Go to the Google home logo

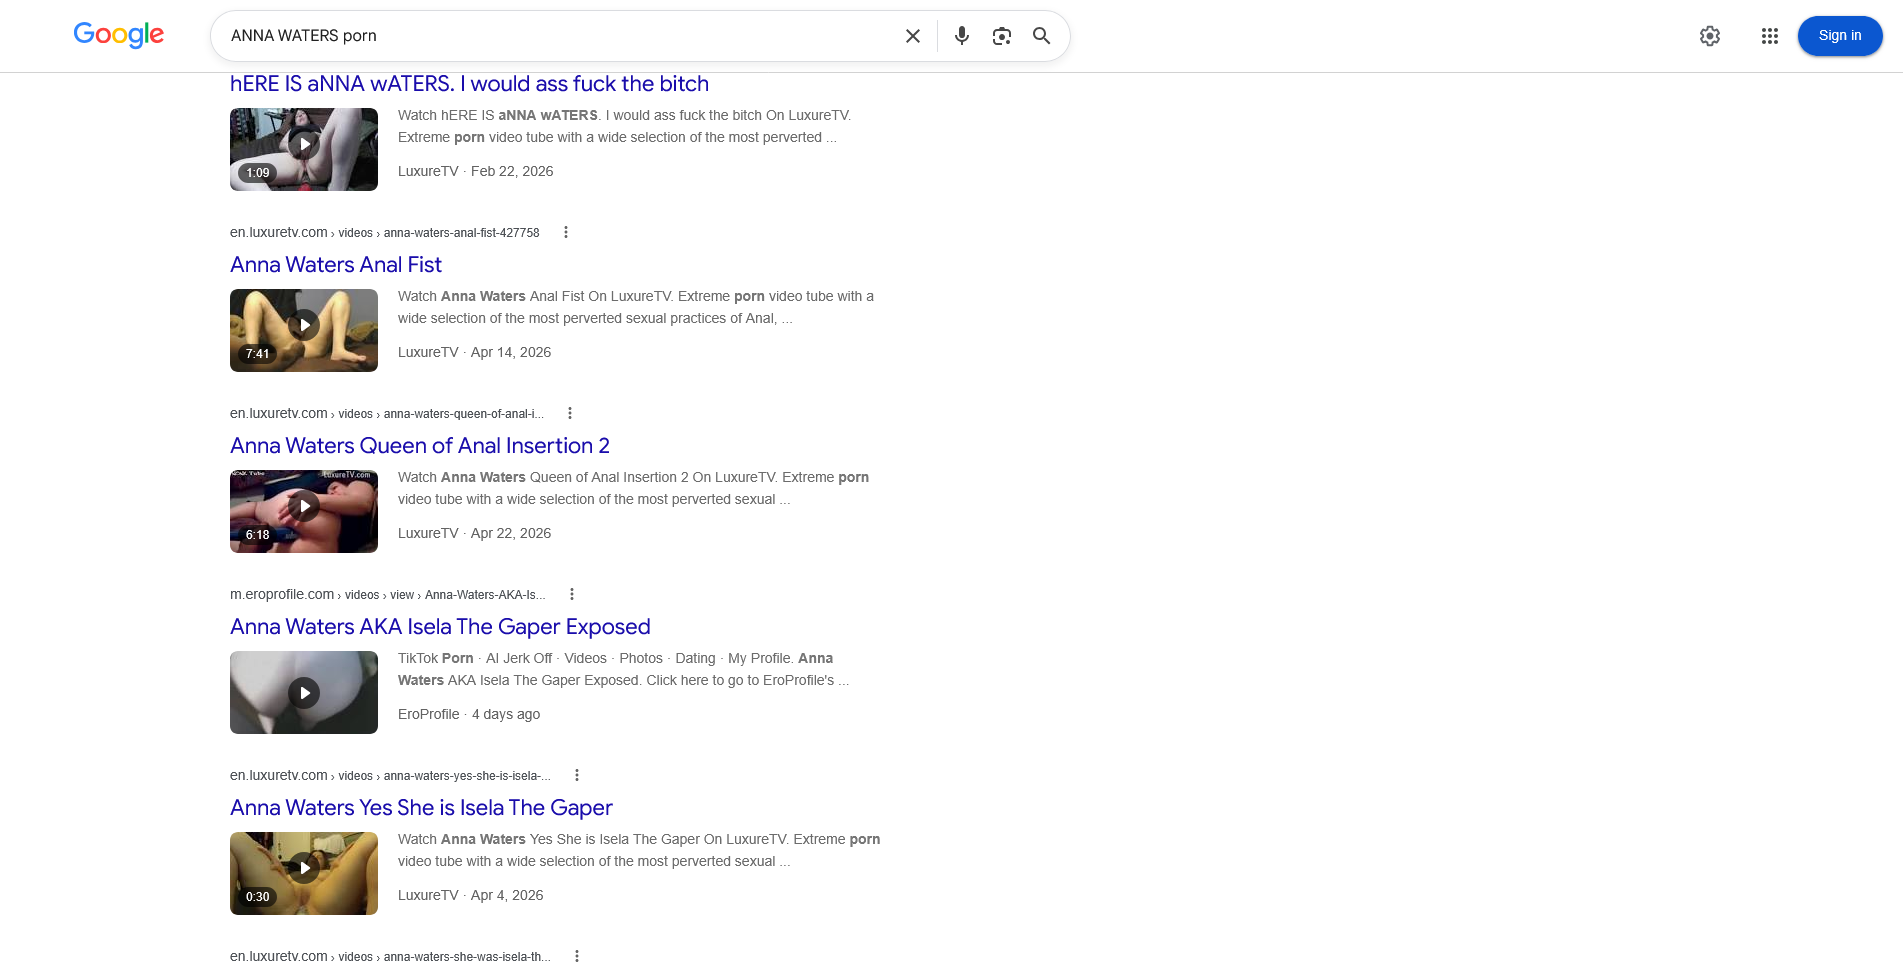click(x=119, y=35)
